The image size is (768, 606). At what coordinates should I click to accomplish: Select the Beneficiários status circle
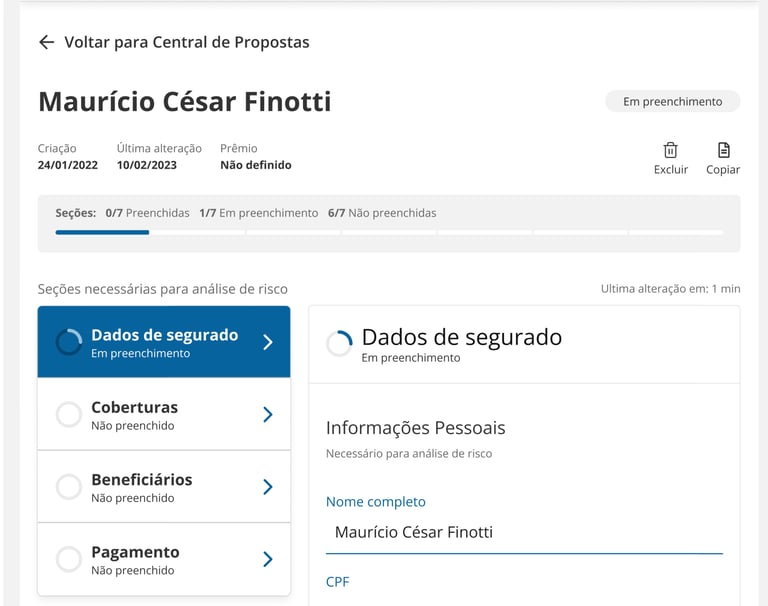coord(69,487)
